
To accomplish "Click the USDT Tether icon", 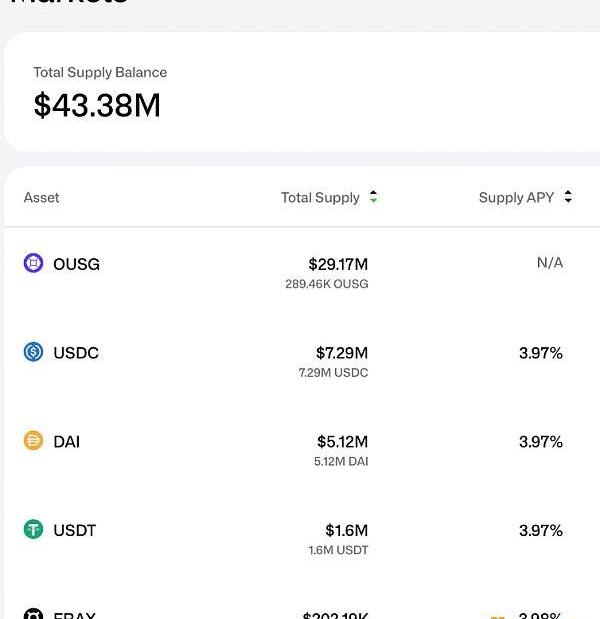I will click(33, 530).
